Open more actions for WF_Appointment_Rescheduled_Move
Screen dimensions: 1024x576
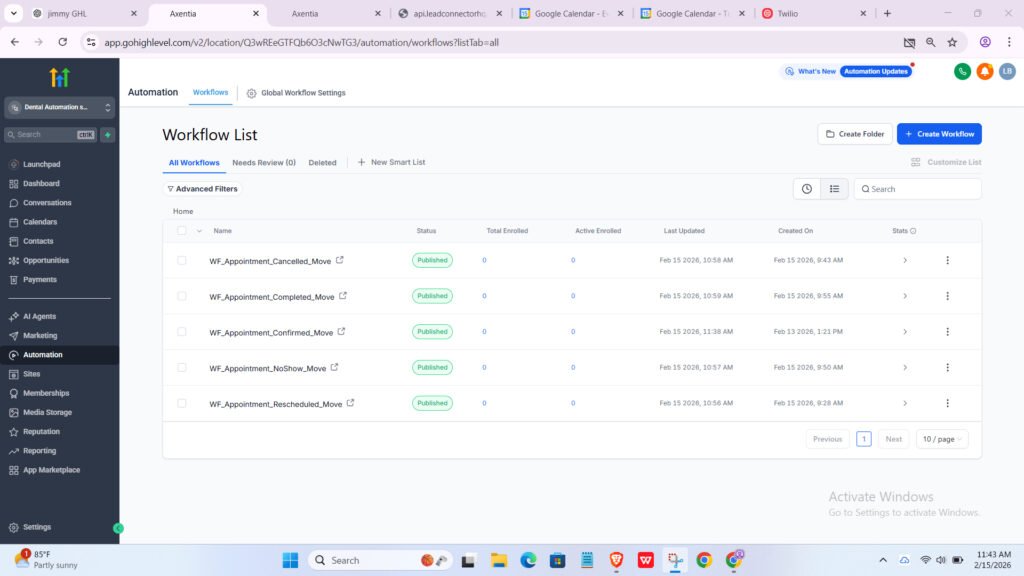(x=947, y=403)
